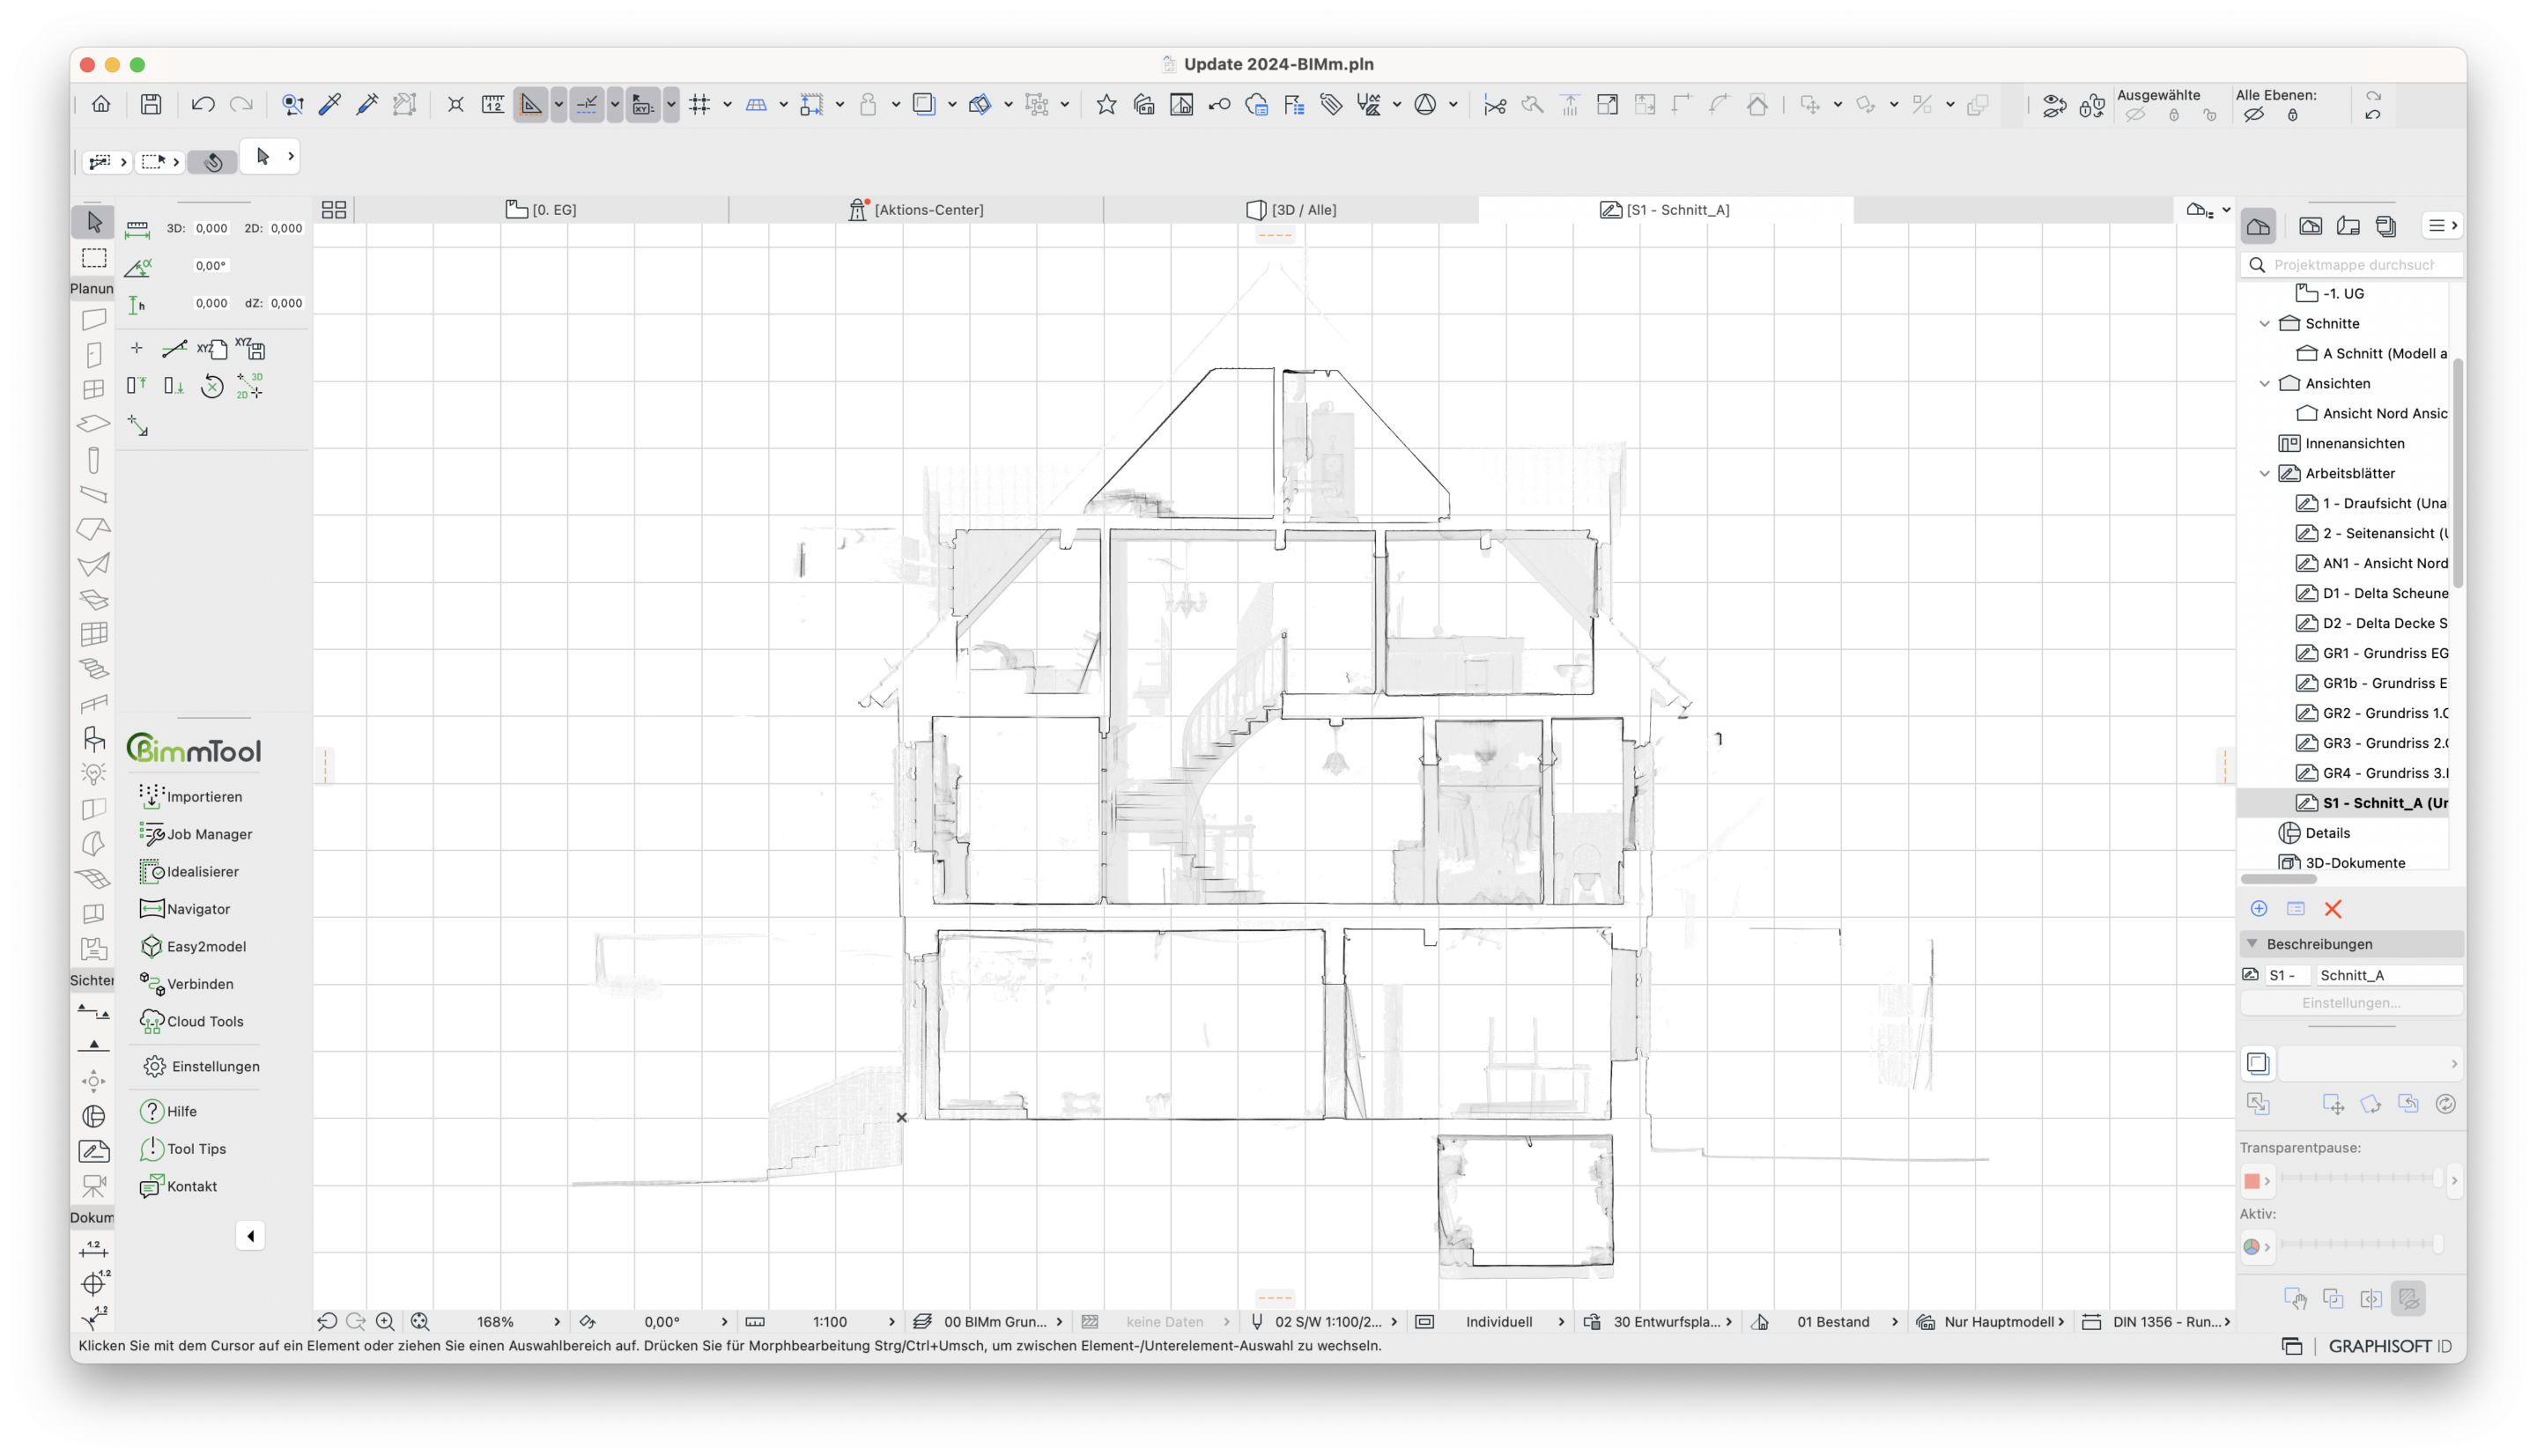The width and height of the screenshot is (2537, 1456).
Task: Save the project with the floppy icon
Action: pos(151,104)
